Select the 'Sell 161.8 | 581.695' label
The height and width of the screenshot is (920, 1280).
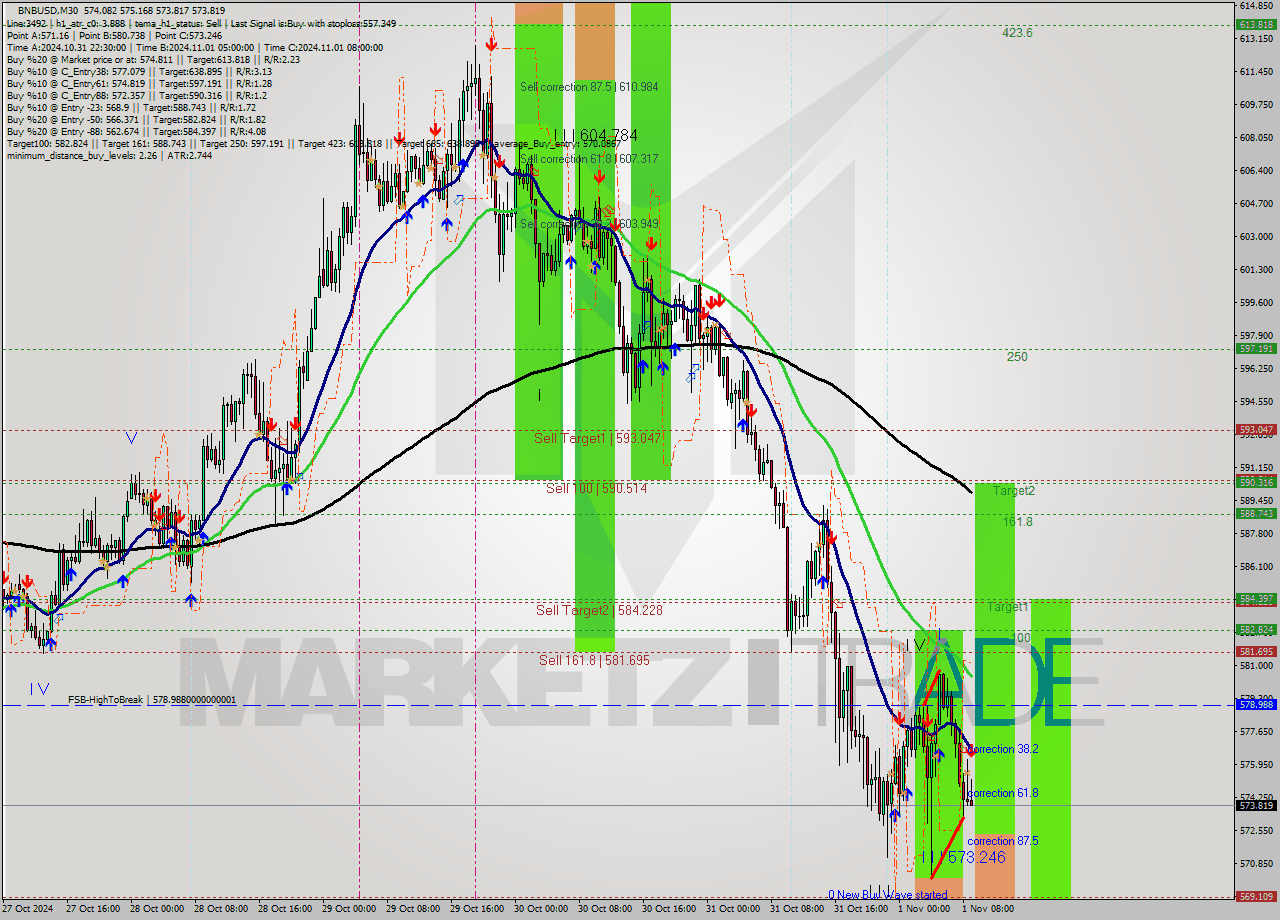pos(595,660)
